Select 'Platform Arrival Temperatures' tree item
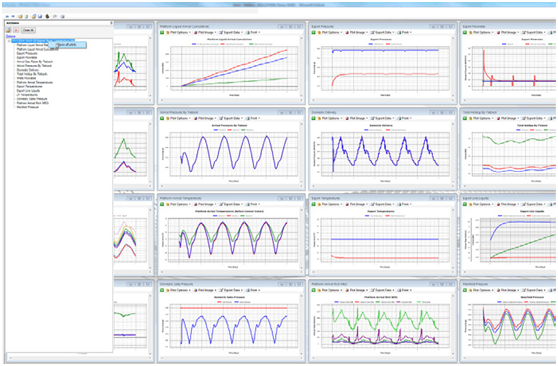558x366 pixels. 35,82
